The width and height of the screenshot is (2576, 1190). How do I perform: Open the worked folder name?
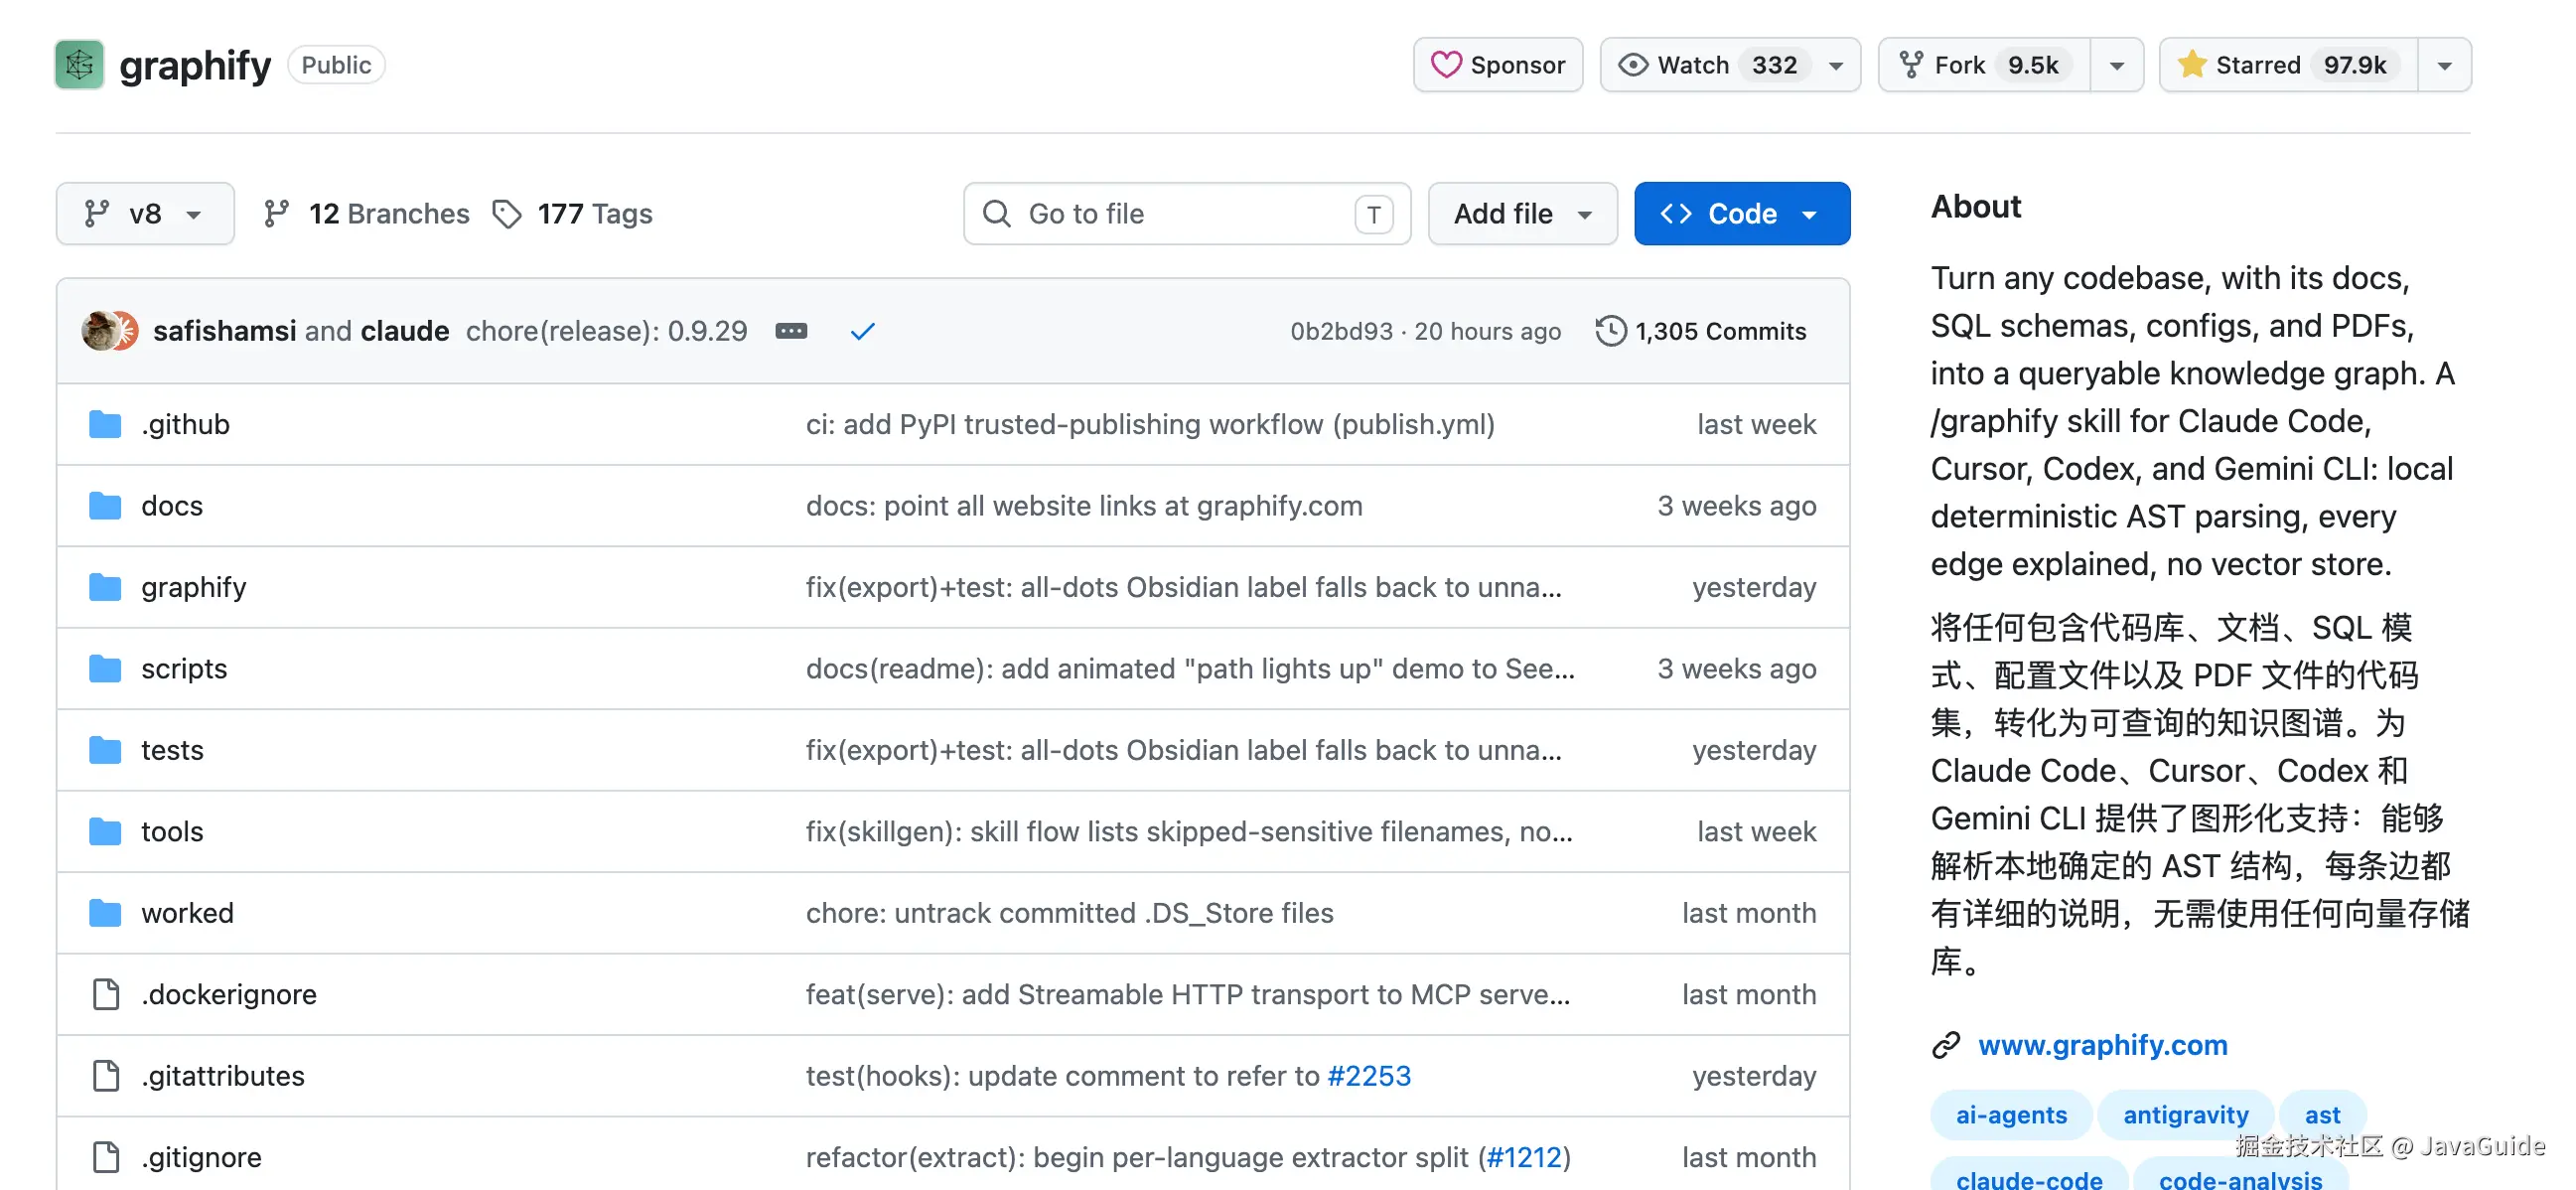coord(187,913)
